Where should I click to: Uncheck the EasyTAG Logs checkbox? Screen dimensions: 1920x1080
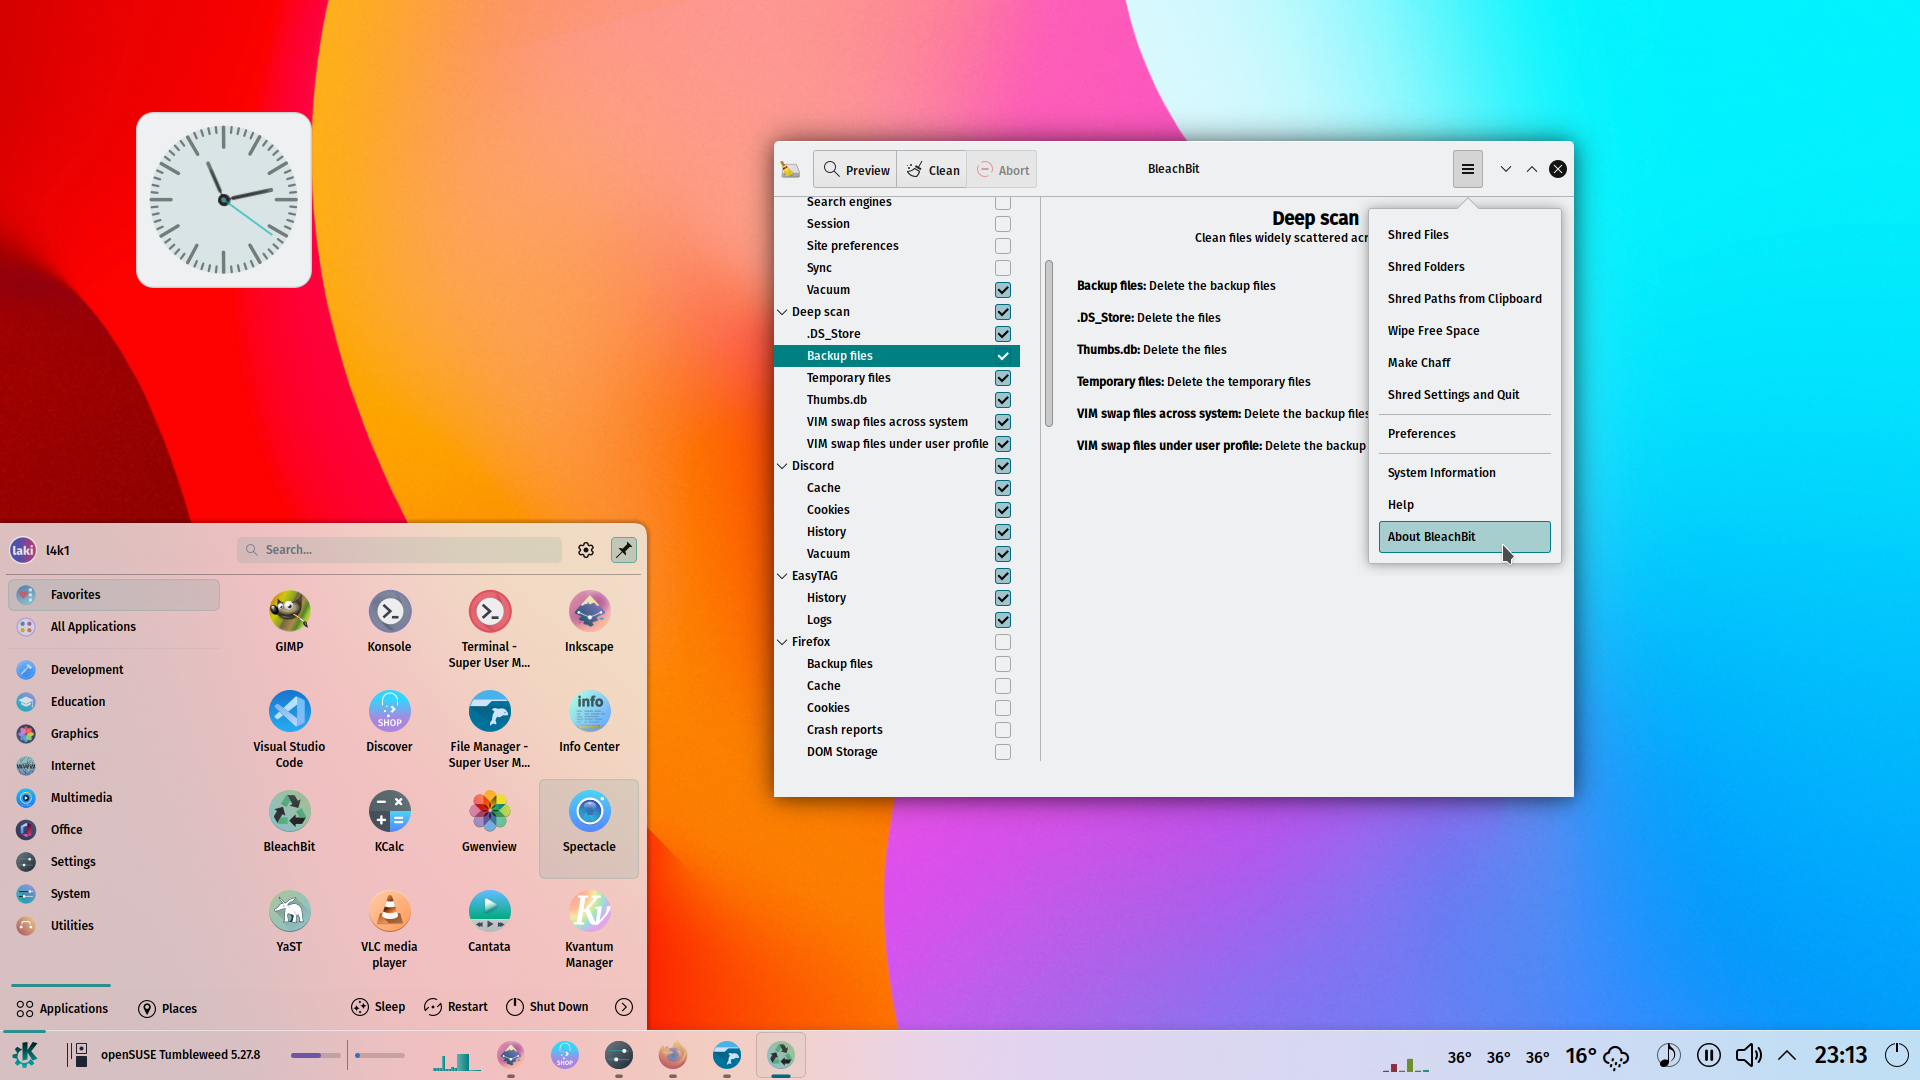click(1003, 620)
